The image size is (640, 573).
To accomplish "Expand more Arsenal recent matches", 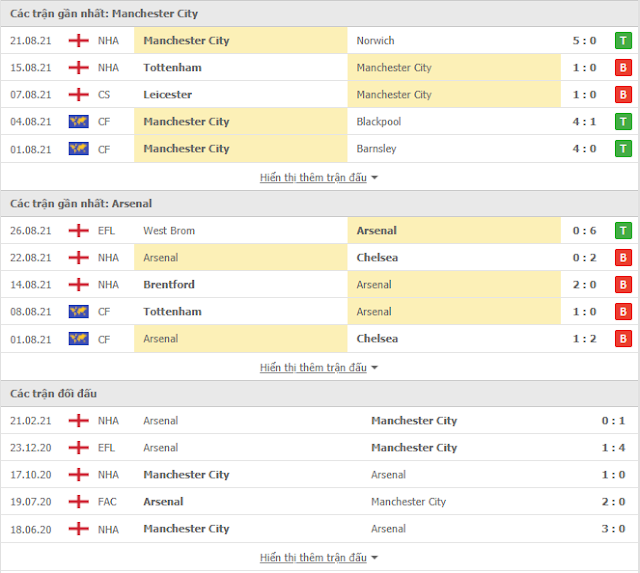I will (x=318, y=368).
